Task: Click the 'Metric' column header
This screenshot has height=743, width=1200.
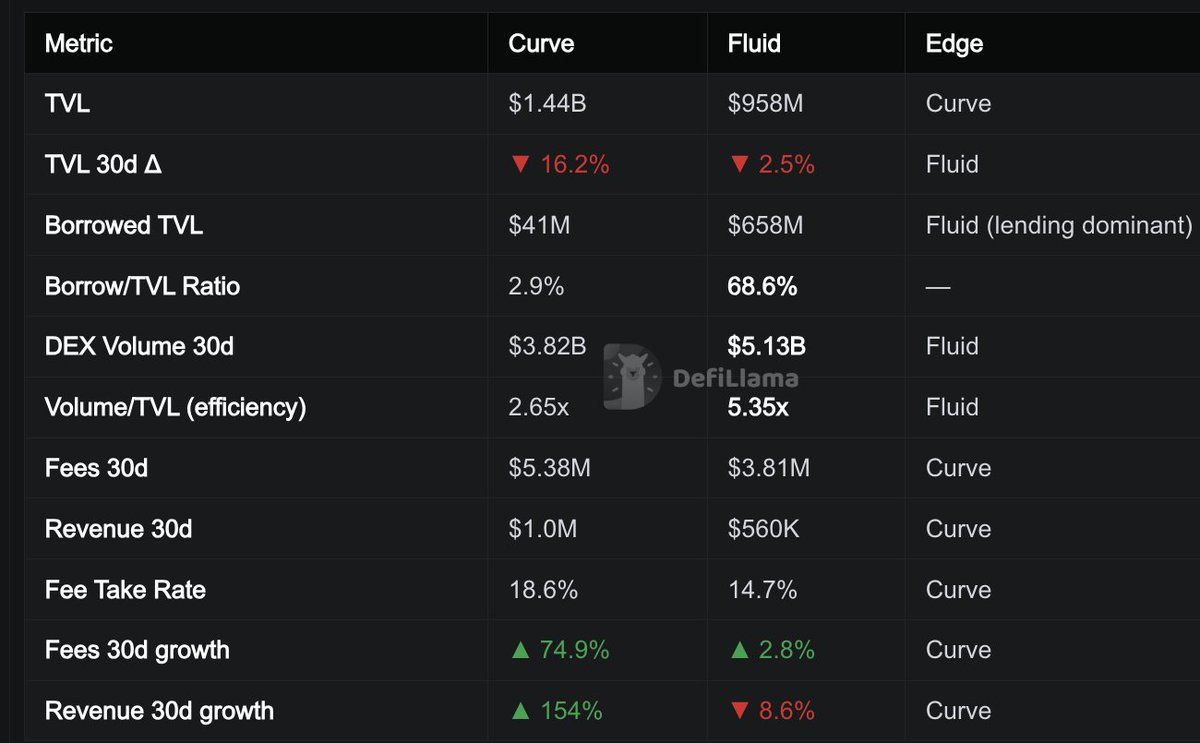Action: point(79,43)
